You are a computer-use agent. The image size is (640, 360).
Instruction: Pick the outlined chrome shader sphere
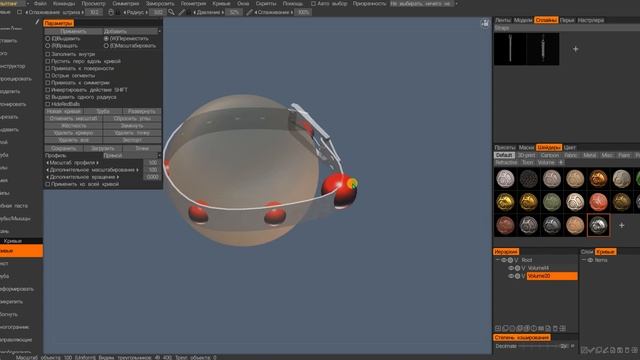pyautogui.click(x=598, y=225)
